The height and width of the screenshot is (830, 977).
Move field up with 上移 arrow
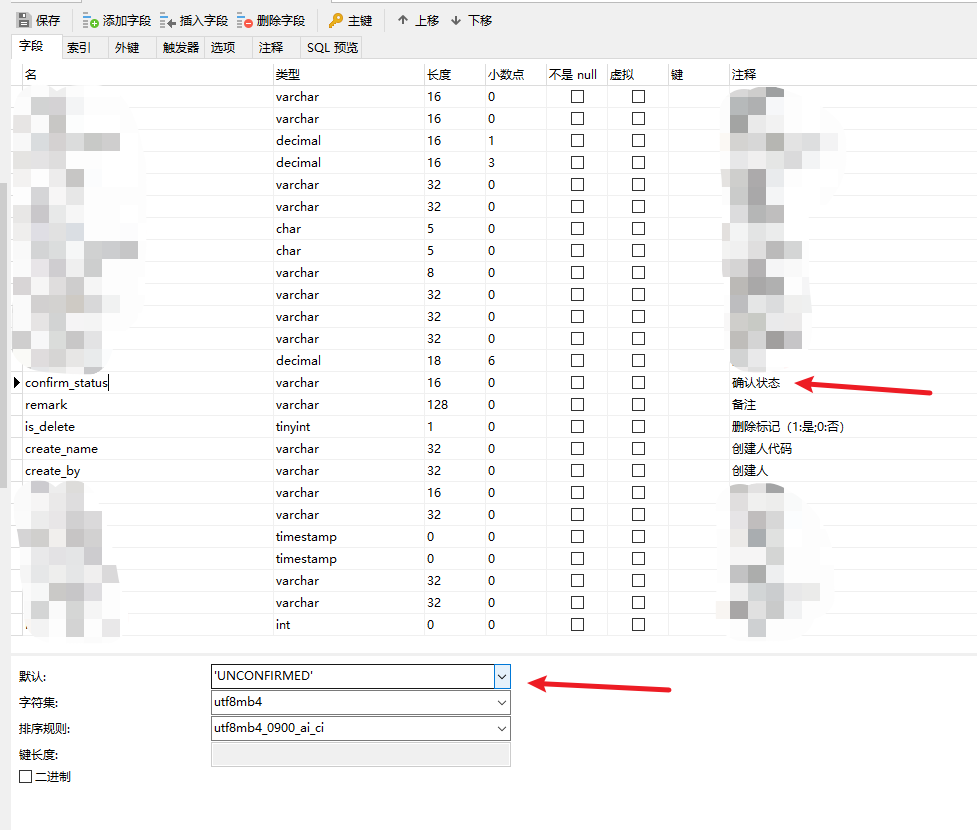(x=403, y=20)
